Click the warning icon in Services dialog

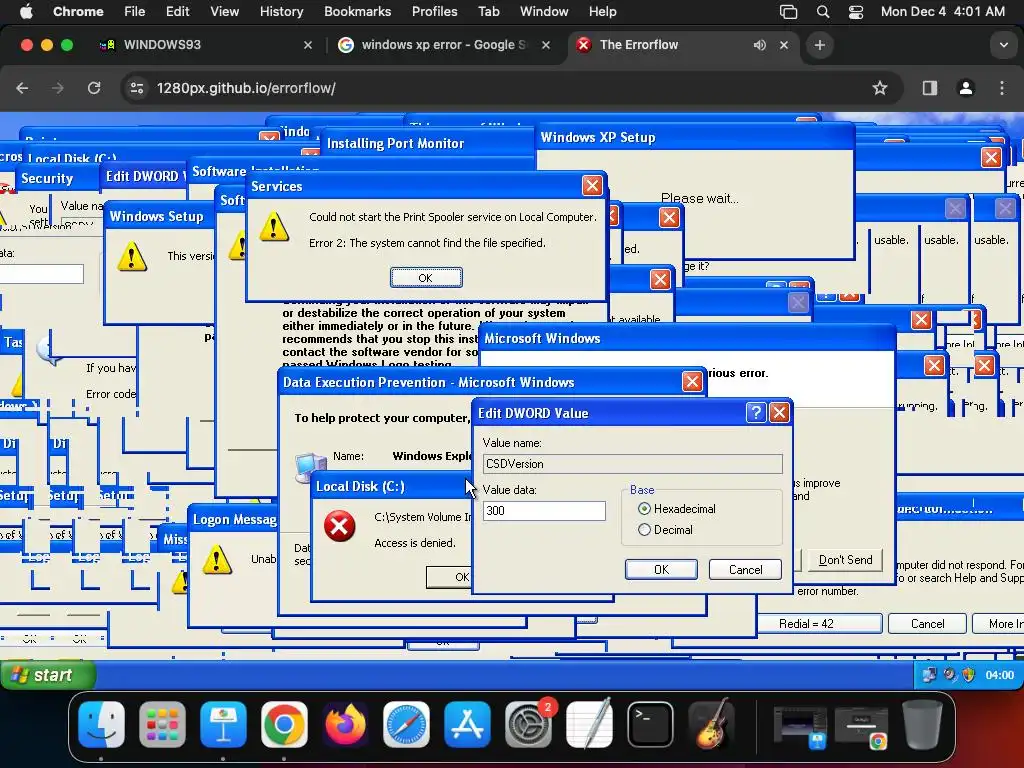[274, 227]
